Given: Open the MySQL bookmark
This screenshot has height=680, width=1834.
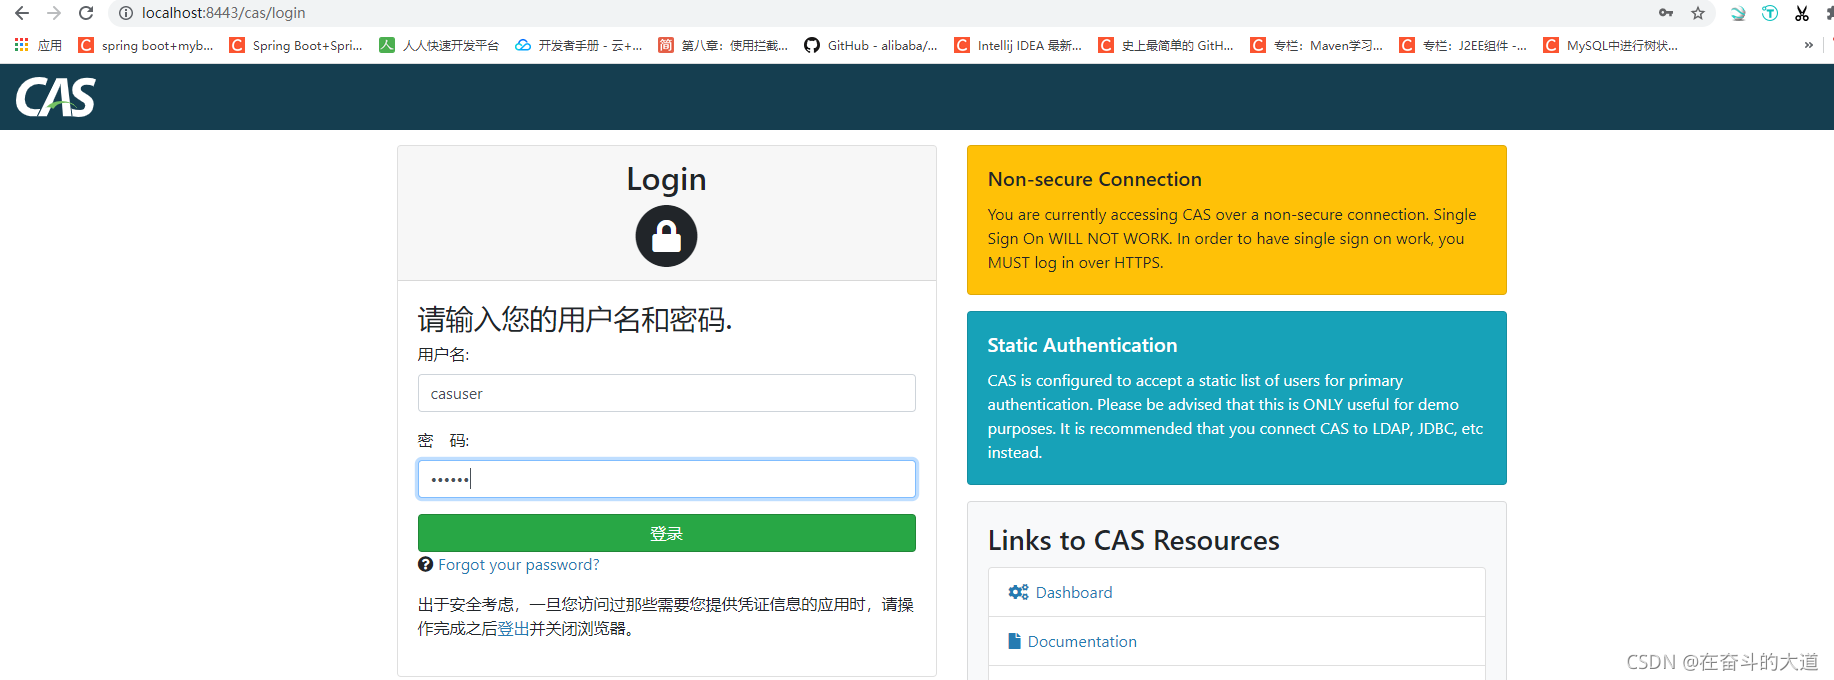Looking at the screenshot, I should [x=1611, y=45].
